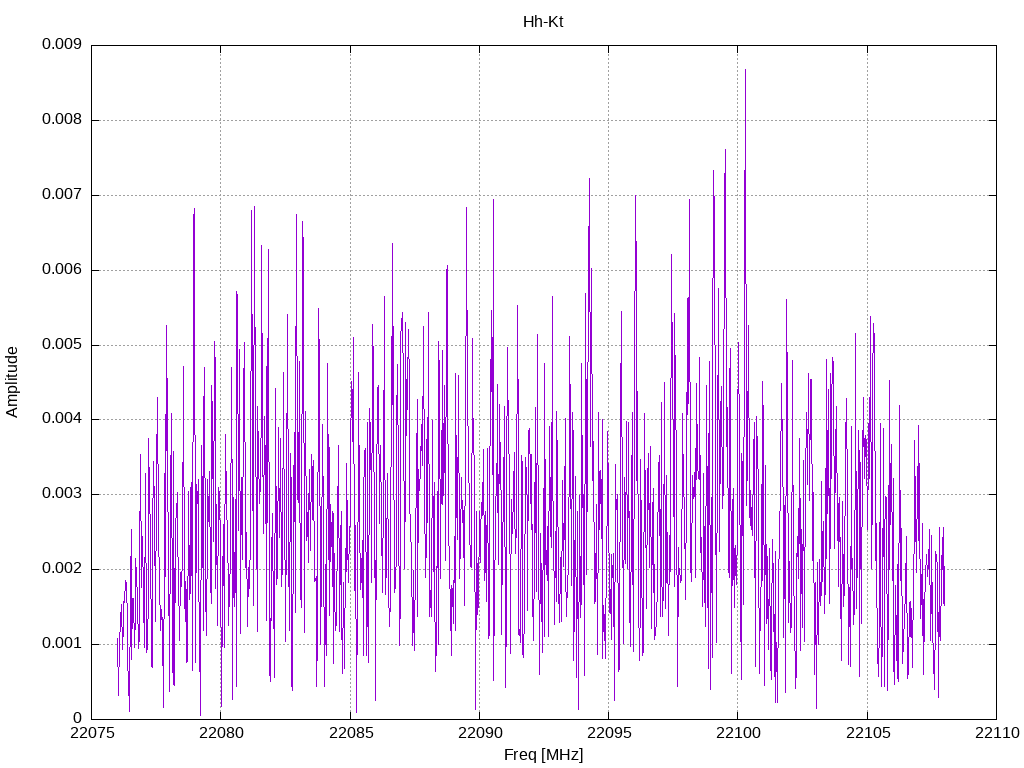The image size is (1024, 768).
Task: Click y-axis tick value 0.005
Action: (x=61, y=344)
